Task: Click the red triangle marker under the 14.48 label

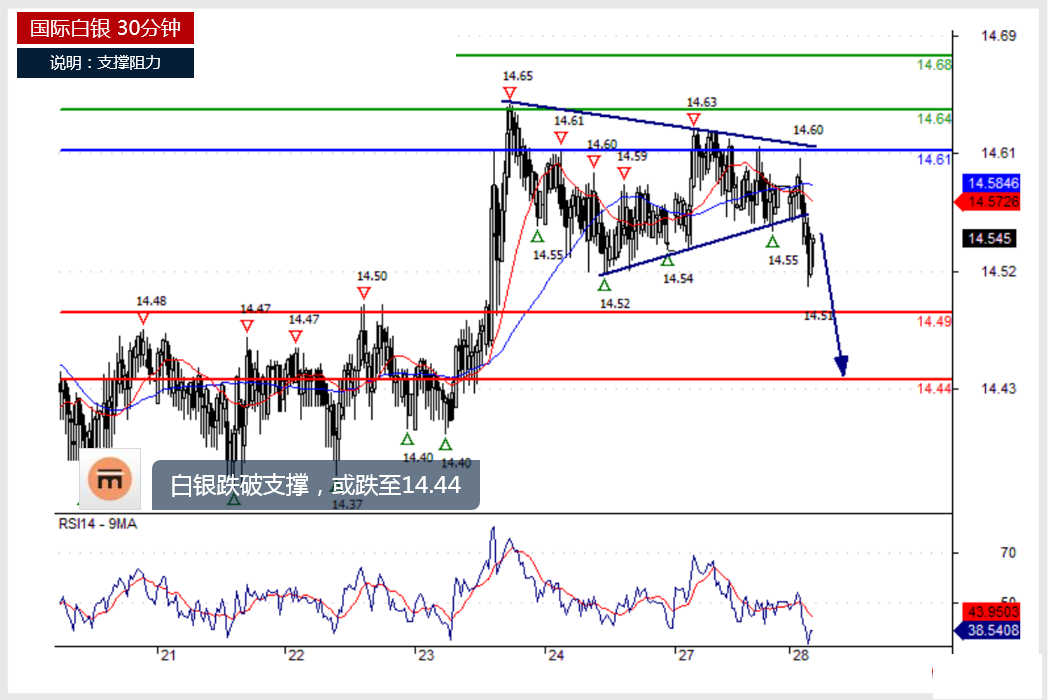Action: 143,319
